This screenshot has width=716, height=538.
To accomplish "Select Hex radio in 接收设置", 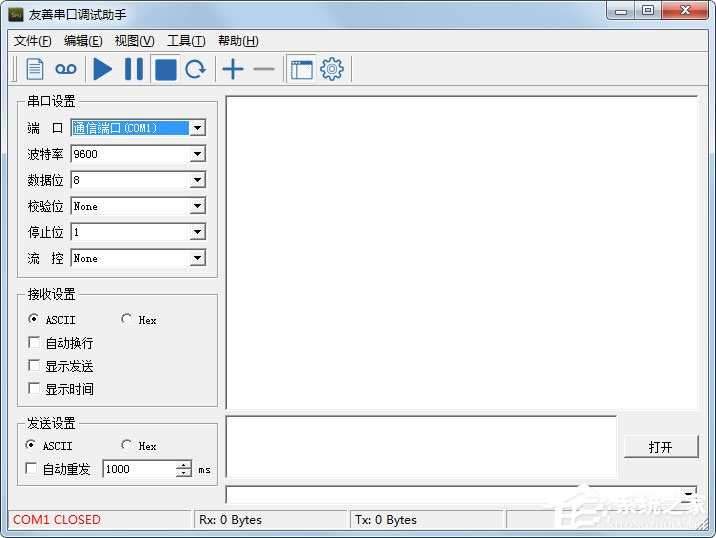I will click(127, 320).
